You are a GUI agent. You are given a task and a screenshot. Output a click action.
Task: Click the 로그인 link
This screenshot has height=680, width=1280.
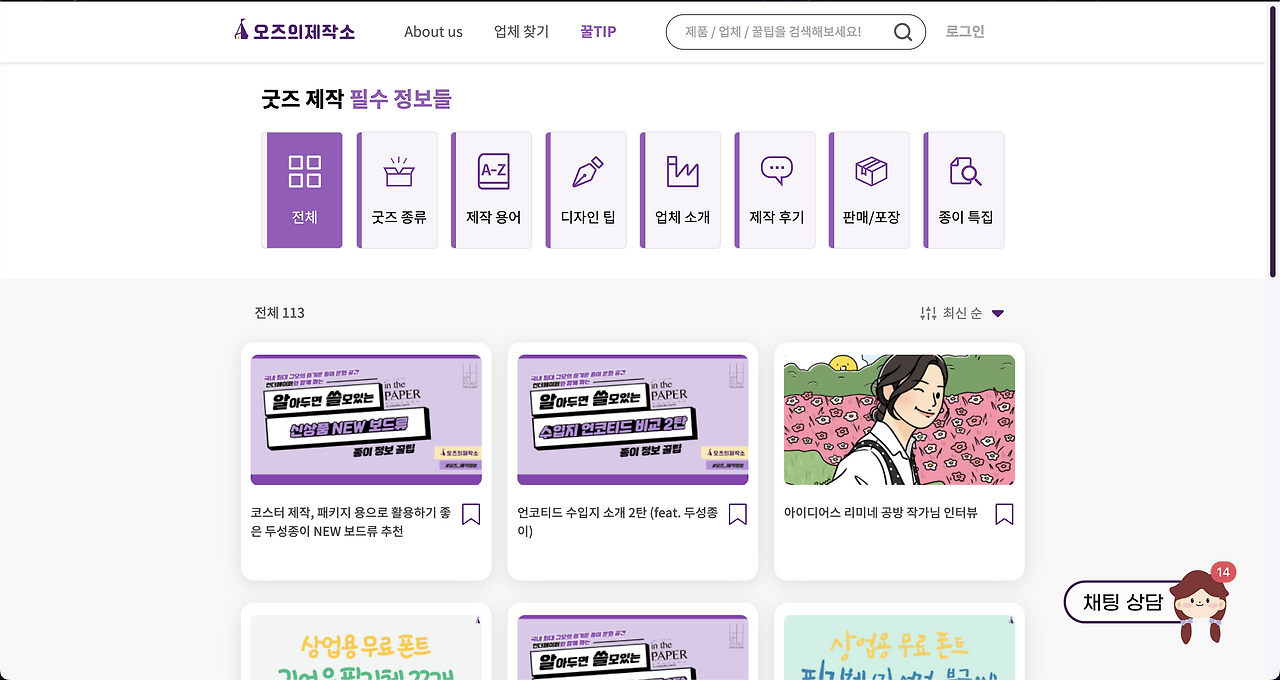[x=965, y=31]
